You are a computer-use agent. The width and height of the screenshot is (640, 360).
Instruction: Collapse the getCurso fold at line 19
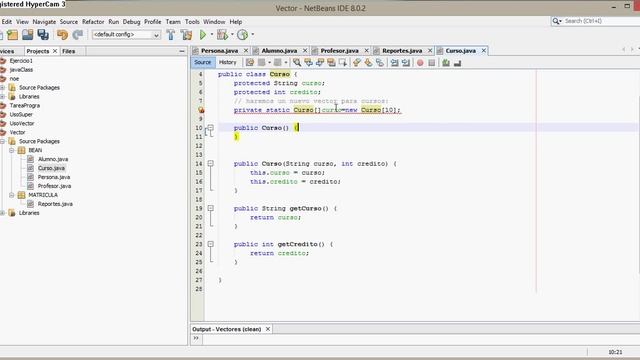click(x=211, y=208)
